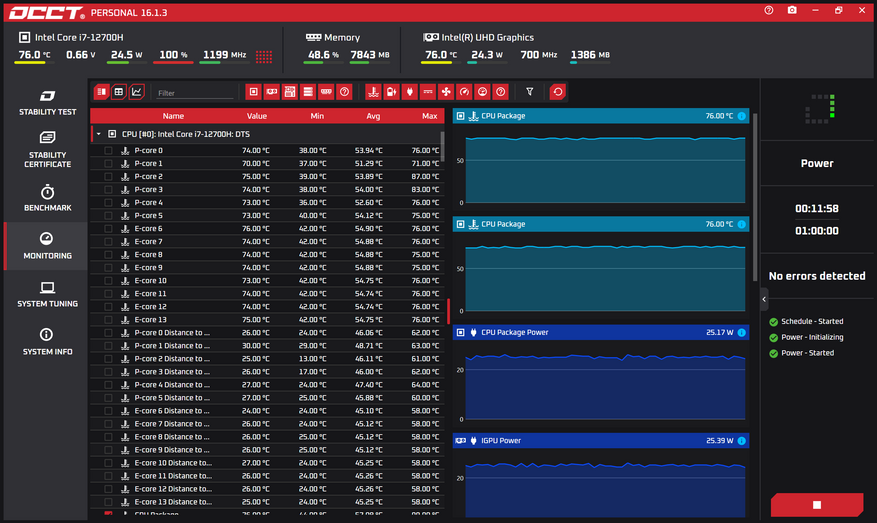Open the Benchmark page

(47, 198)
